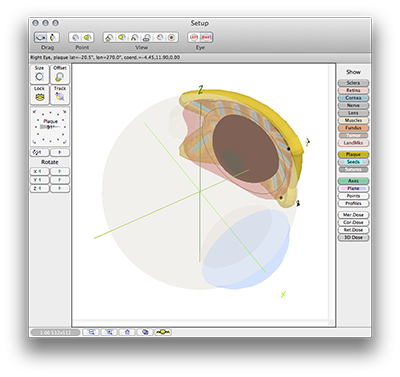Screen dimensions: 400x377
Task: Choose the second yellow Point tool icon
Action: pos(88,37)
